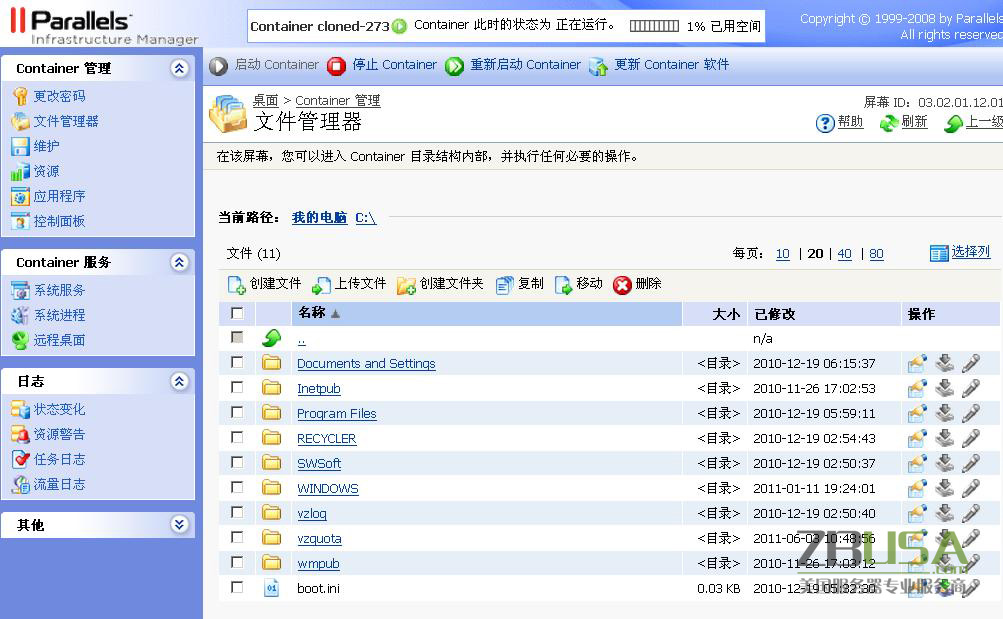Click the 系统服务 sidebar icon
The height and width of the screenshot is (619, 1003).
click(x=20, y=290)
